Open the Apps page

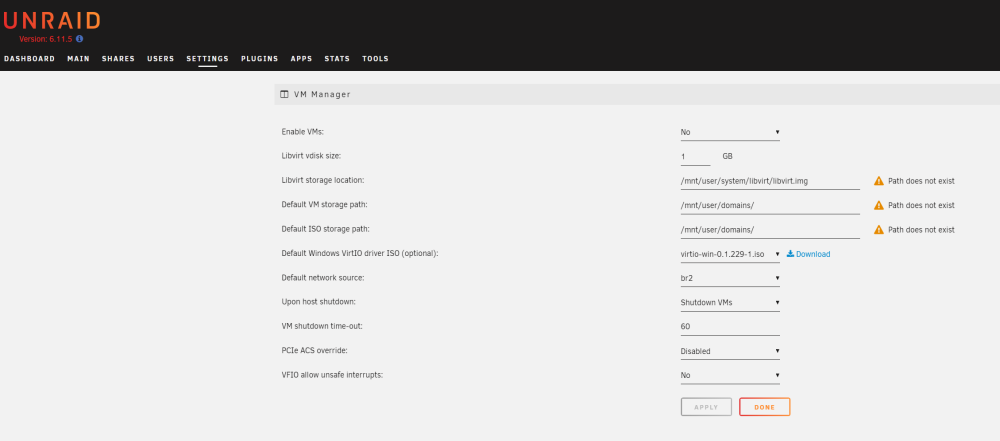pyautogui.click(x=301, y=59)
